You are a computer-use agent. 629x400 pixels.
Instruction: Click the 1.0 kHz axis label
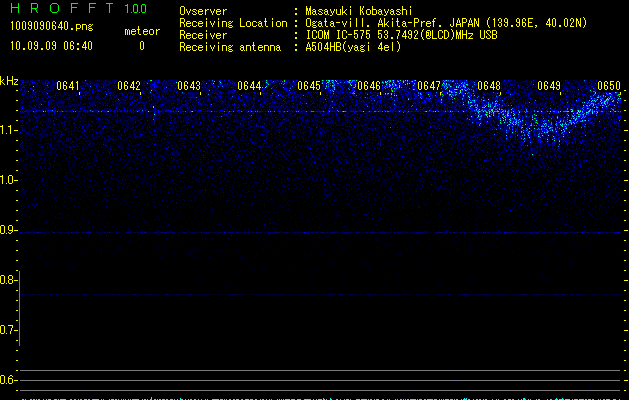tap(8, 180)
